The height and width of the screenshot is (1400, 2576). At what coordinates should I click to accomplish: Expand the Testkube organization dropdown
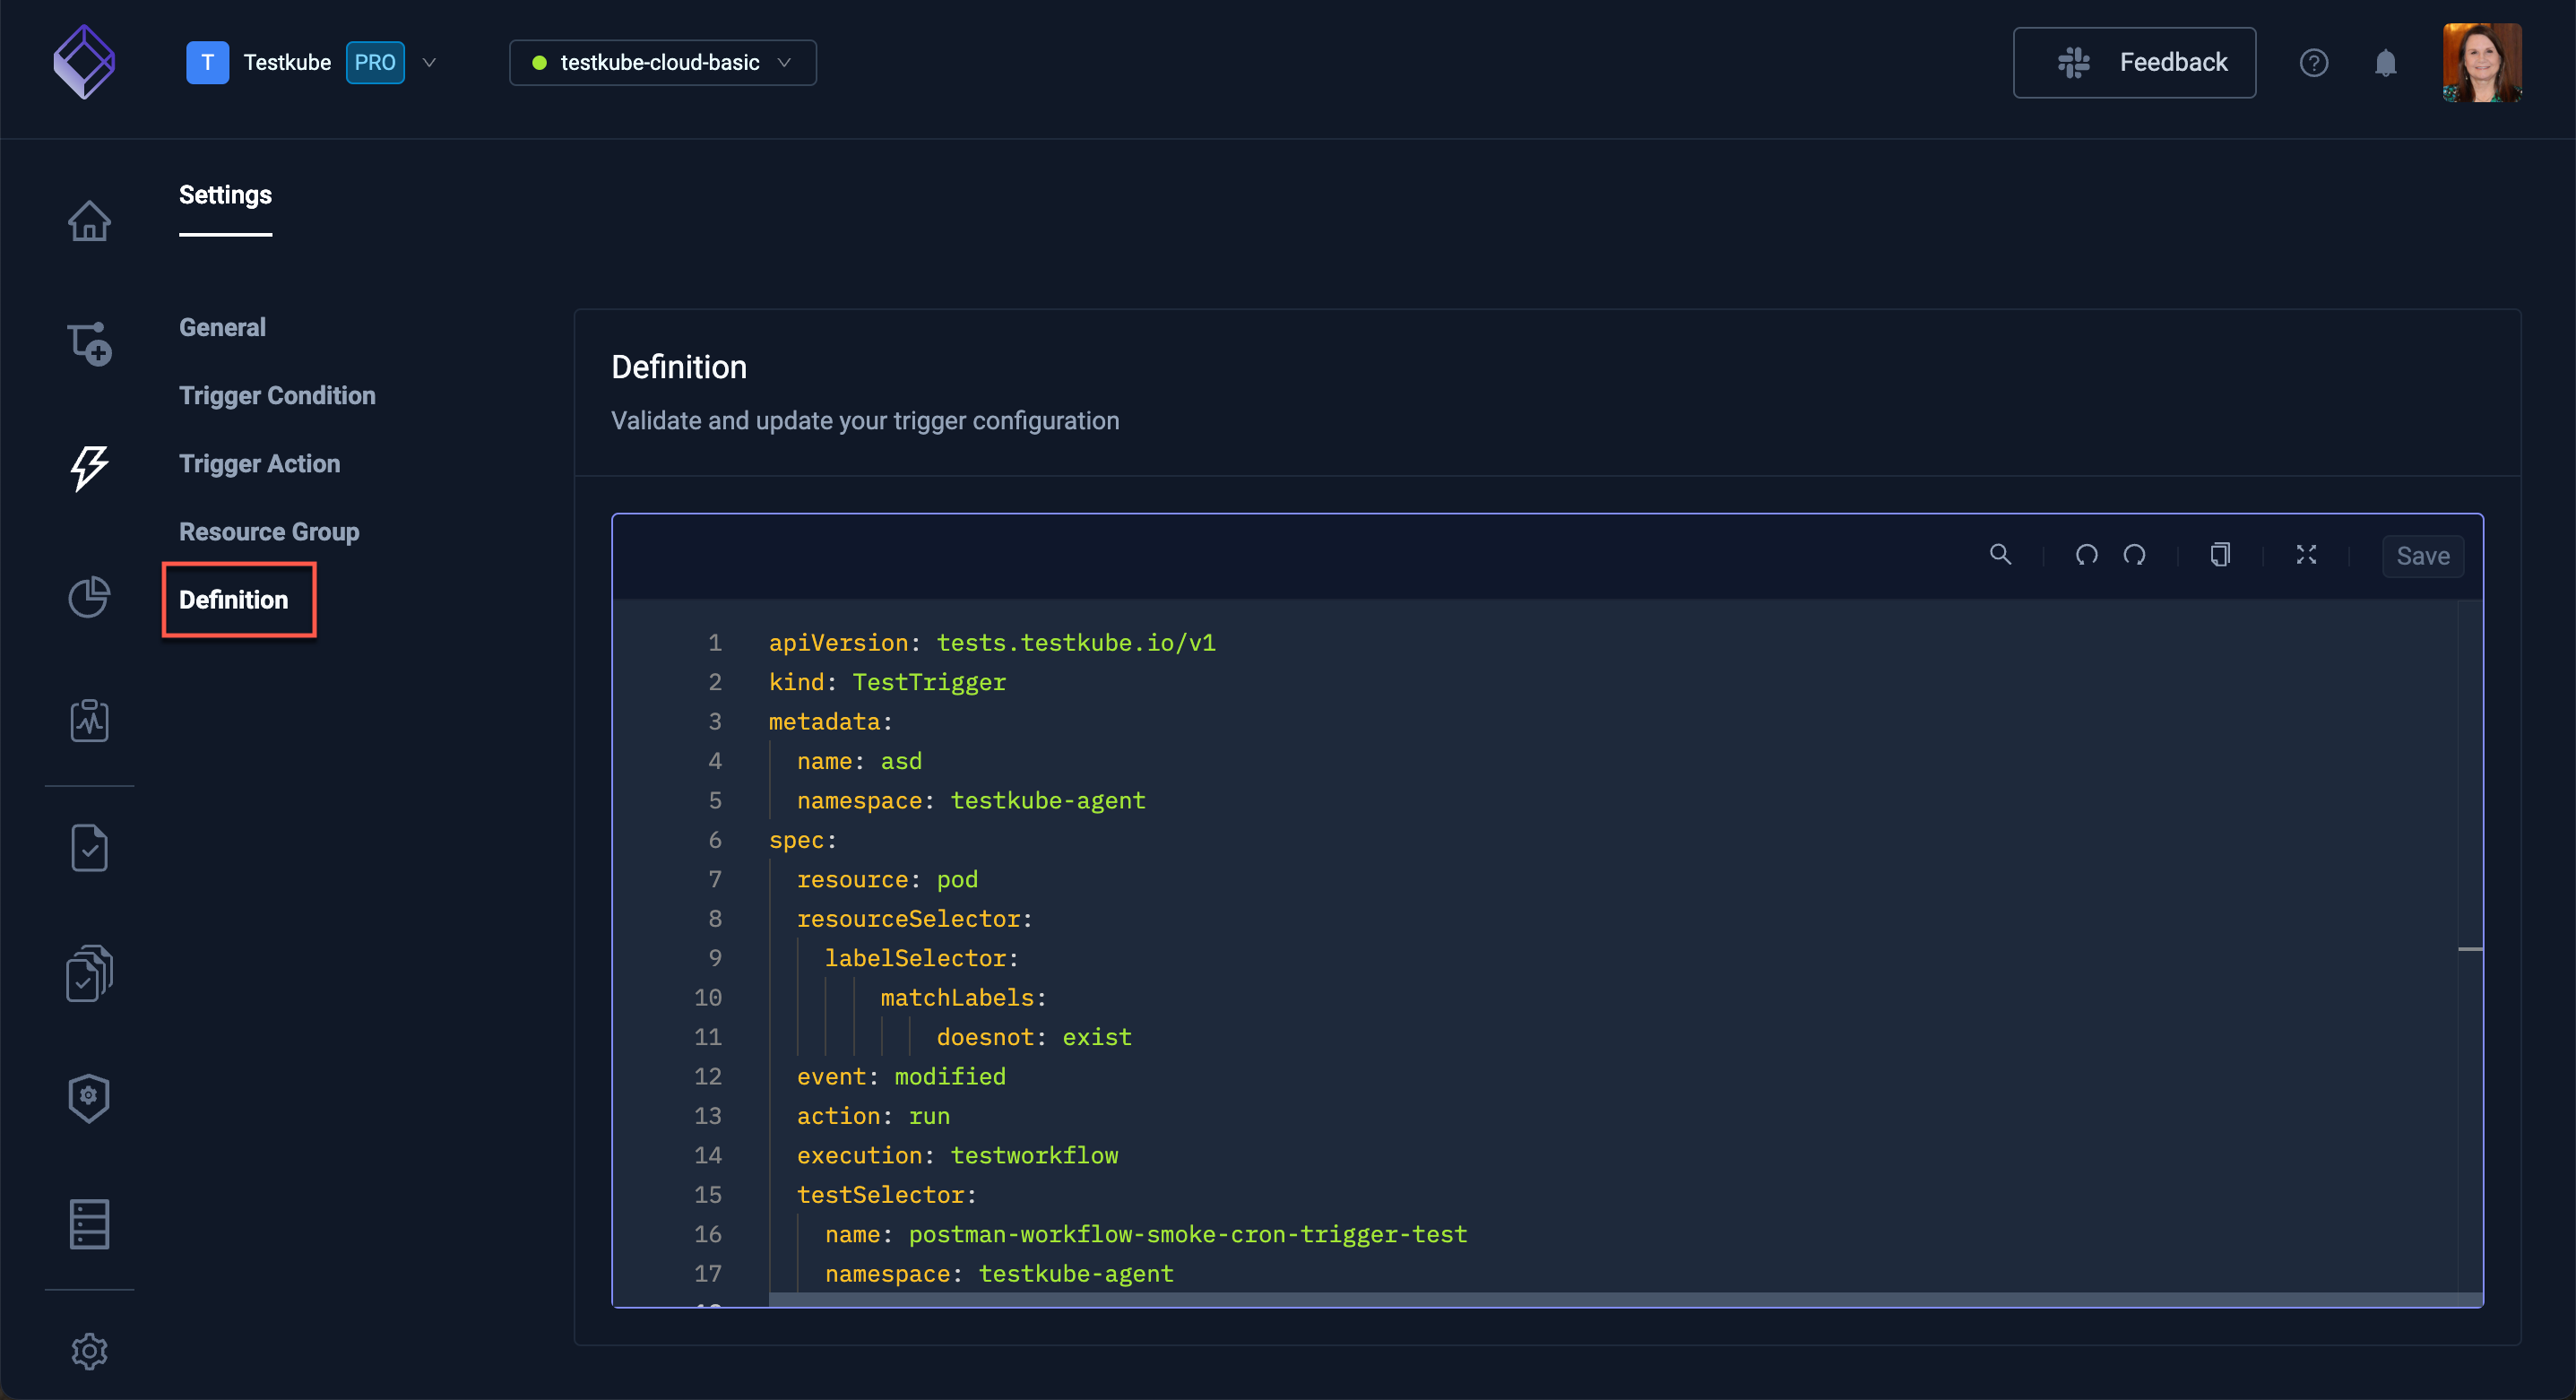coord(429,63)
